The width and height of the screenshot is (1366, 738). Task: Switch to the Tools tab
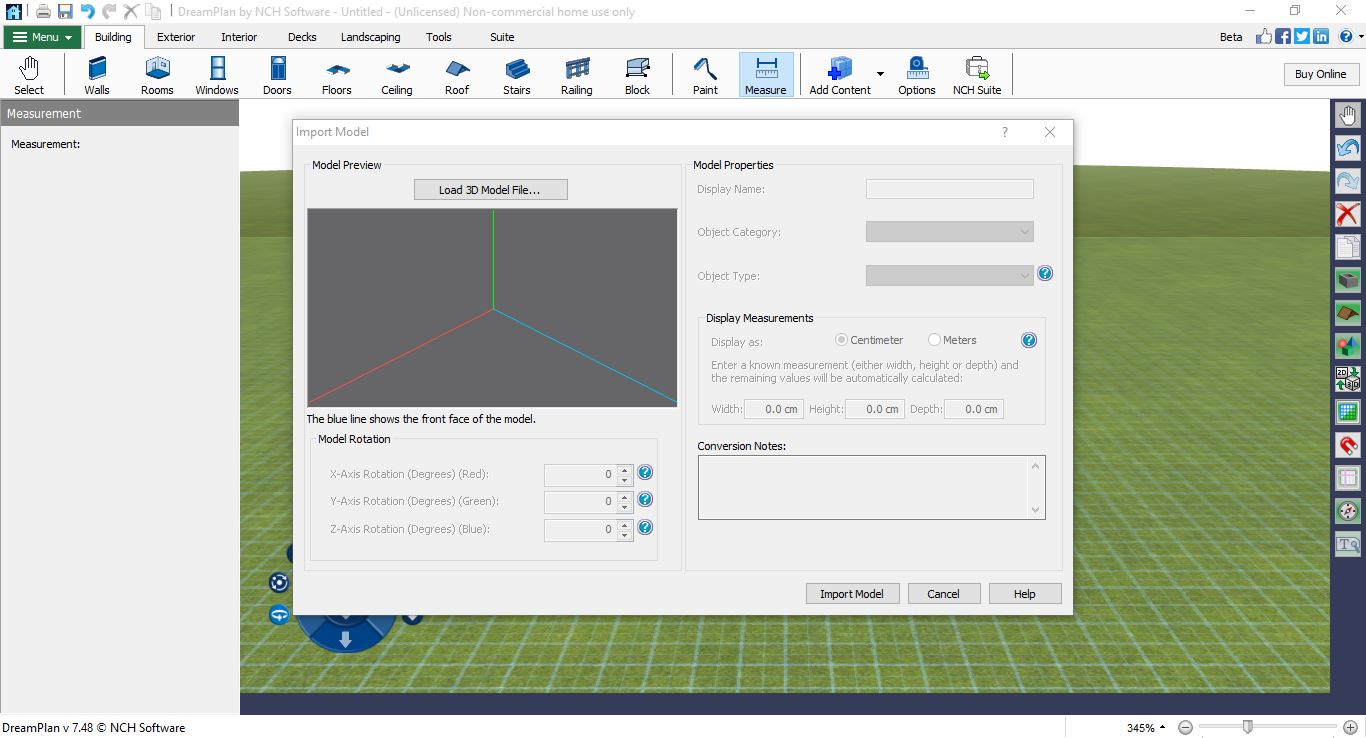[439, 37]
